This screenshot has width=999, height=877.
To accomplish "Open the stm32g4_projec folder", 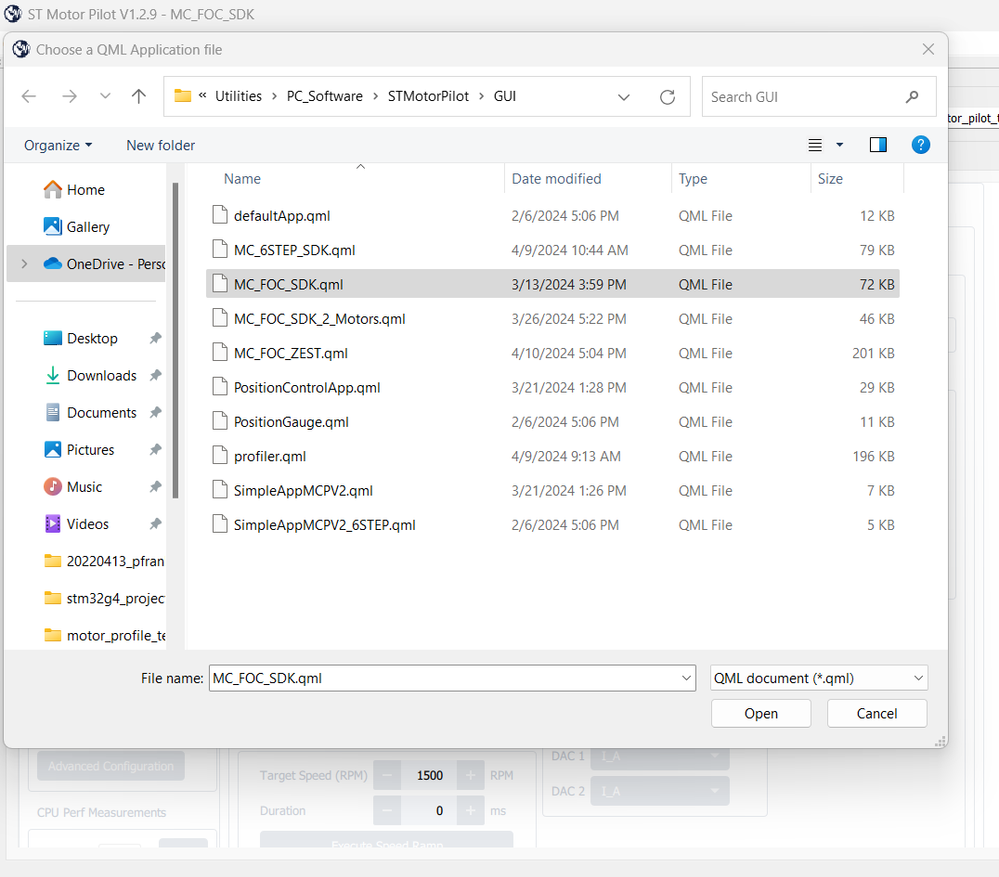I will point(104,598).
